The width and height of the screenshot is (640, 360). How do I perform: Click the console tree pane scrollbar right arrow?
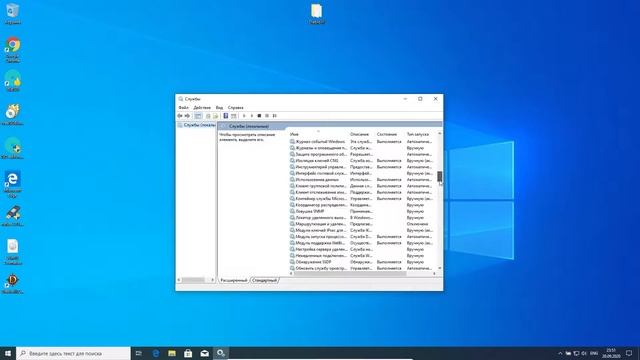(x=213, y=280)
